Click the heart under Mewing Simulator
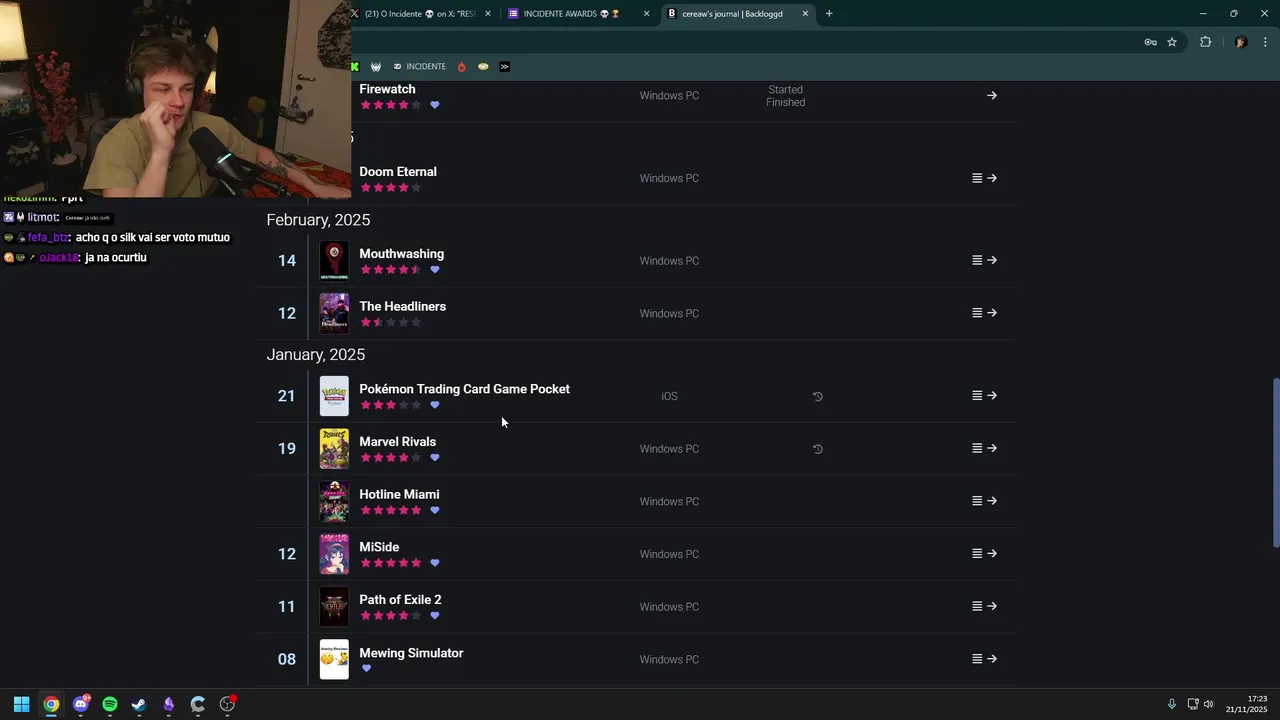The image size is (1280, 720). tap(366, 669)
